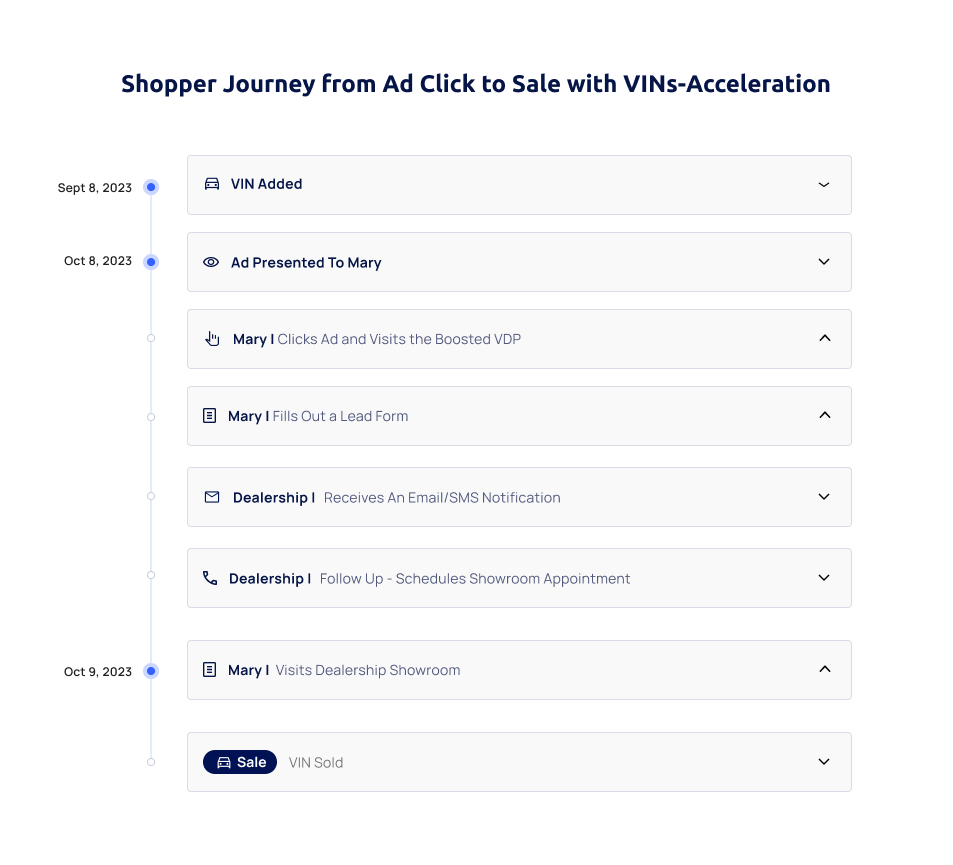953x865 pixels.
Task: Click the hand pointer icon in Clicks Ad row
Action: (212, 339)
